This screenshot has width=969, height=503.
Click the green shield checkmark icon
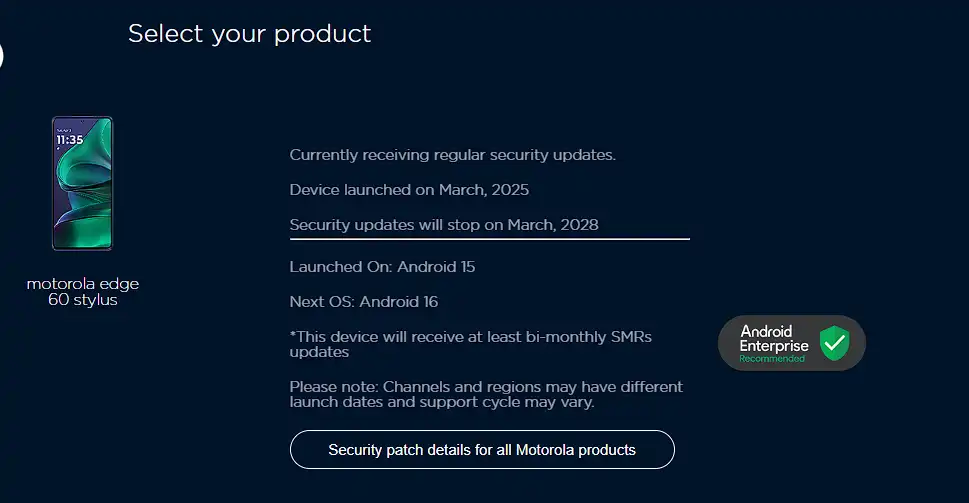click(x=834, y=343)
